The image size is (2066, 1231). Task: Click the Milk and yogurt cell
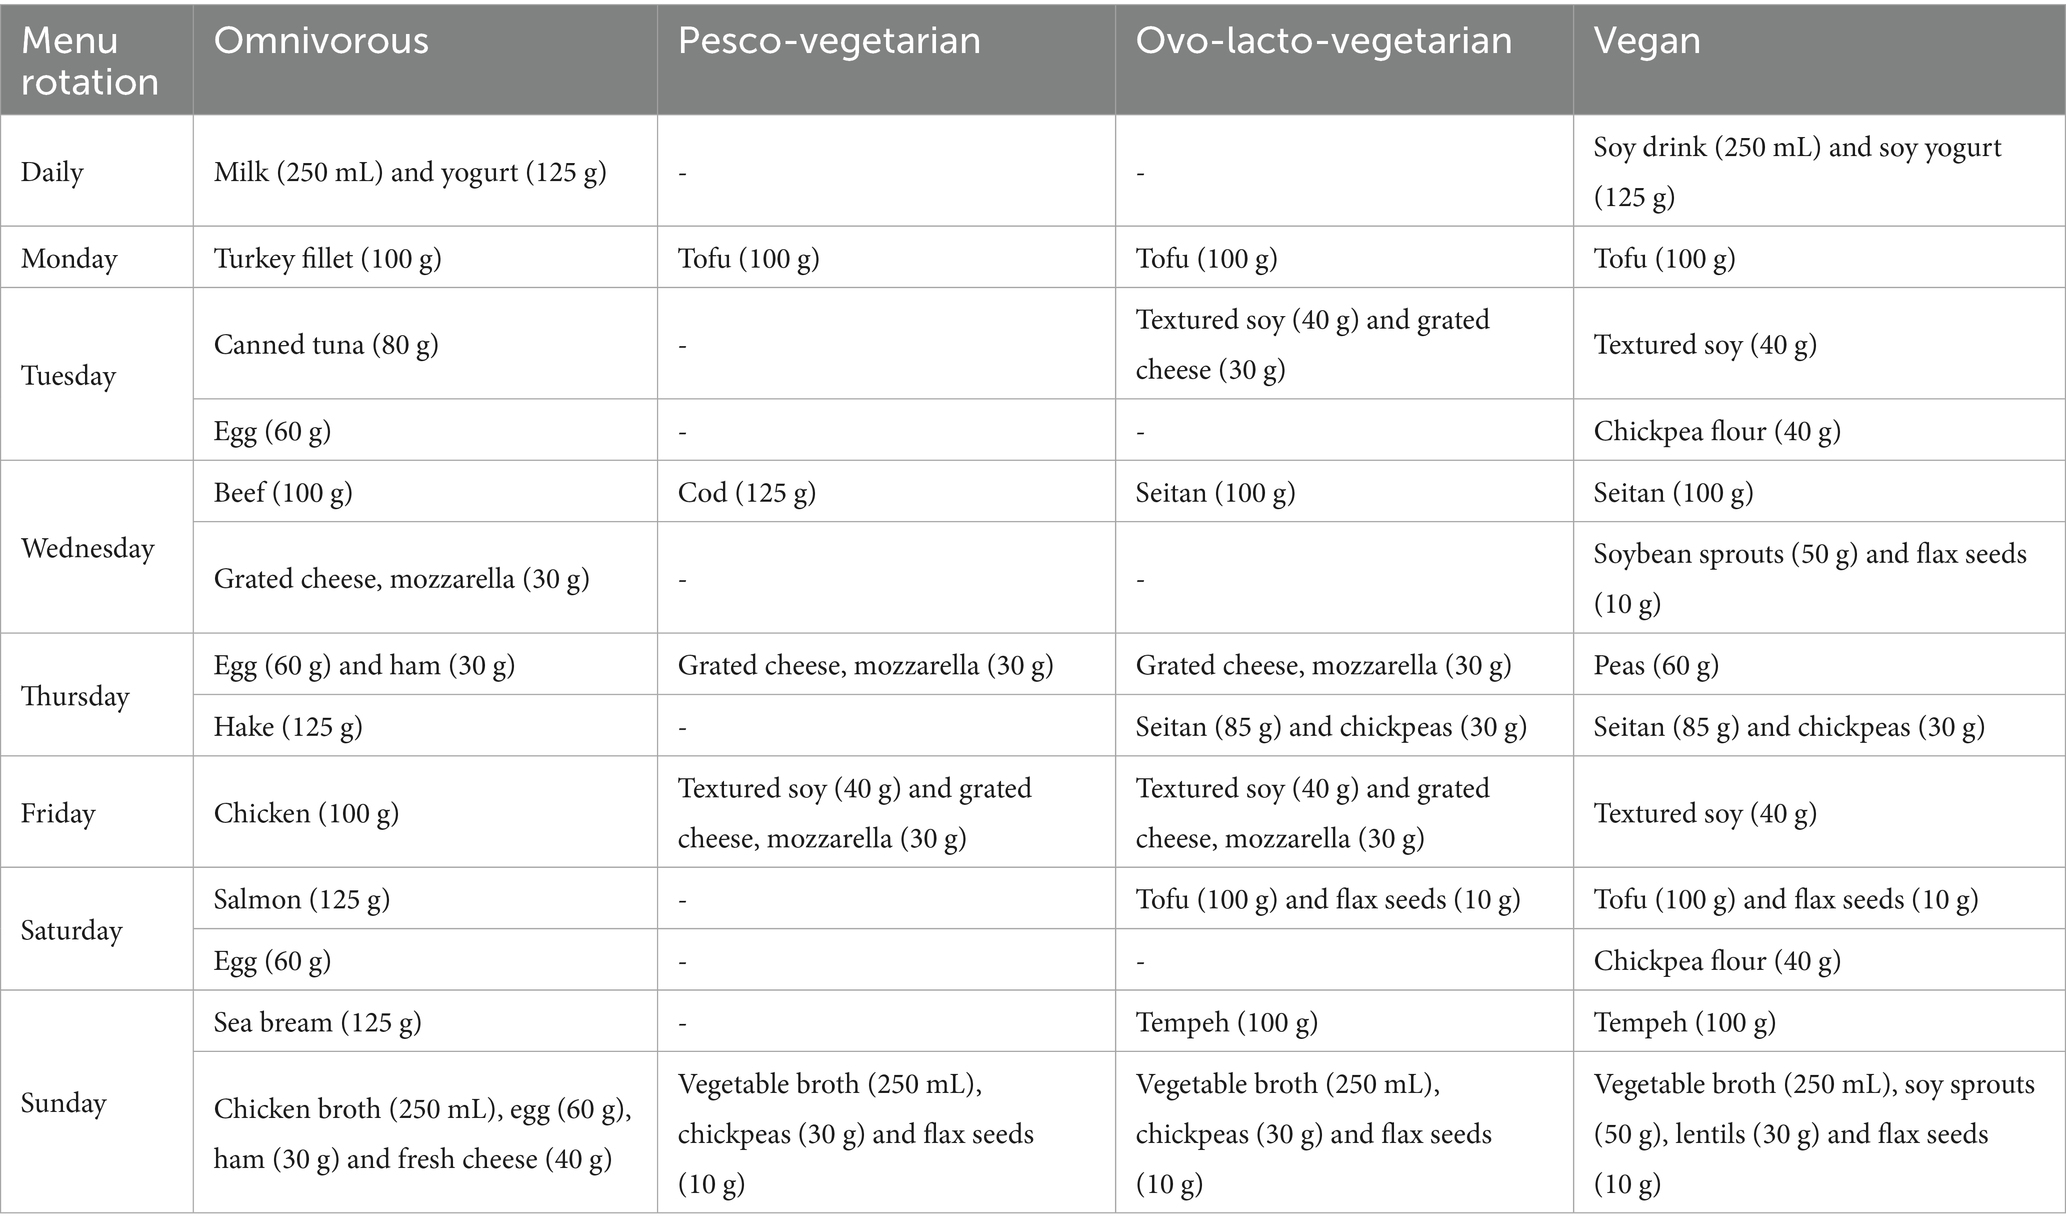click(x=410, y=172)
